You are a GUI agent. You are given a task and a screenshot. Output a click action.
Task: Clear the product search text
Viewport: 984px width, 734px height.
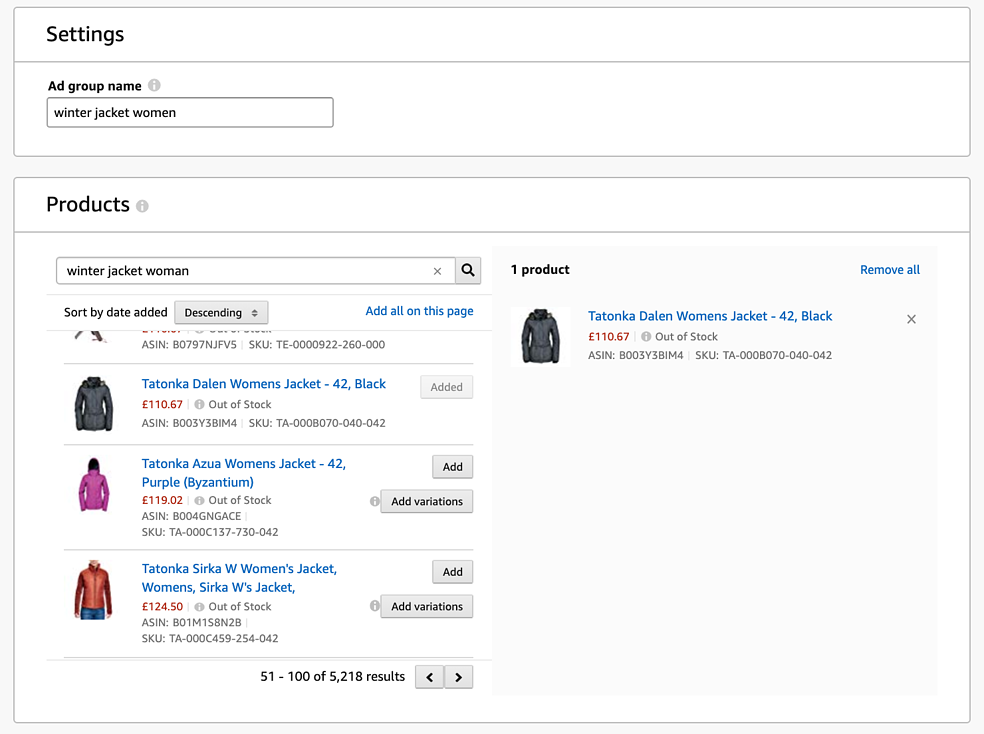tap(437, 271)
